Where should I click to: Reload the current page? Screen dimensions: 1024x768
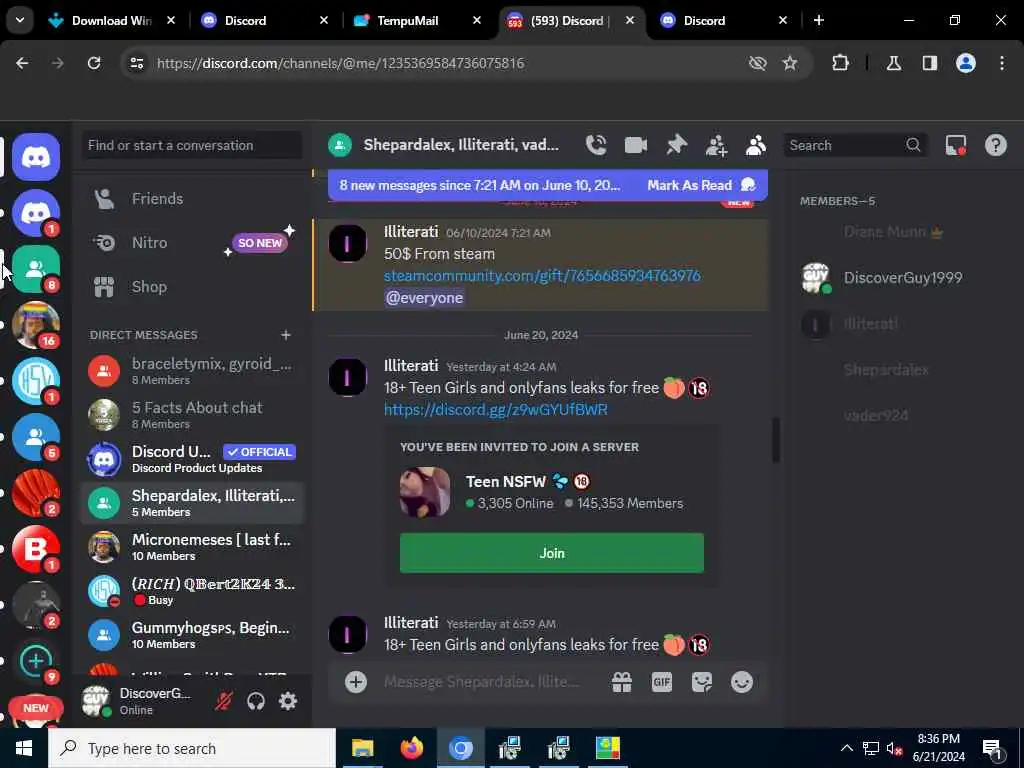click(x=94, y=63)
